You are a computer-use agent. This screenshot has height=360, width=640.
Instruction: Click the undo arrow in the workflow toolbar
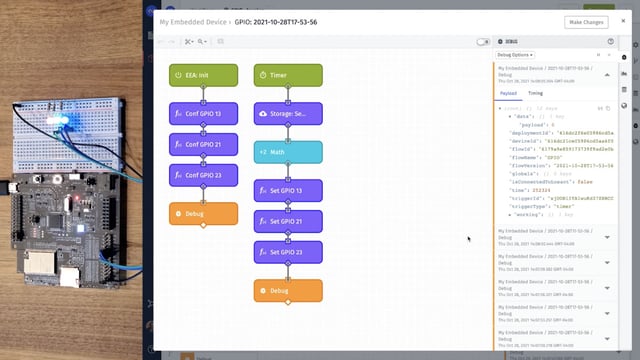coord(161,42)
